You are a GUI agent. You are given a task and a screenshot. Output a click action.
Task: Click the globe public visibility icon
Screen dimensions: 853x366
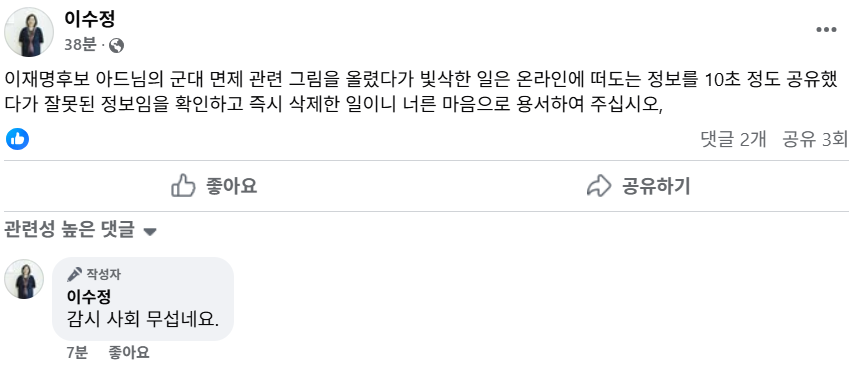point(116,46)
